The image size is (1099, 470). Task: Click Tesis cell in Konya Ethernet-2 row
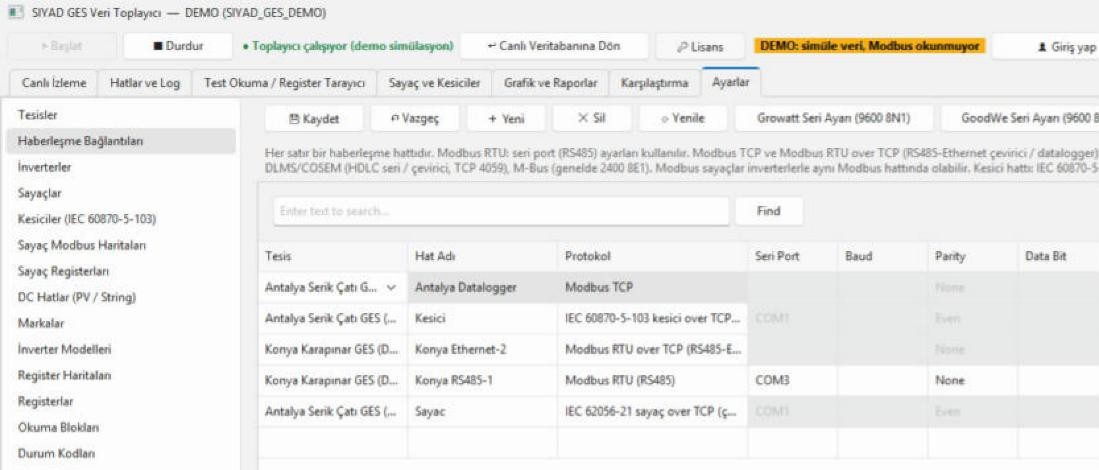[x=332, y=350]
